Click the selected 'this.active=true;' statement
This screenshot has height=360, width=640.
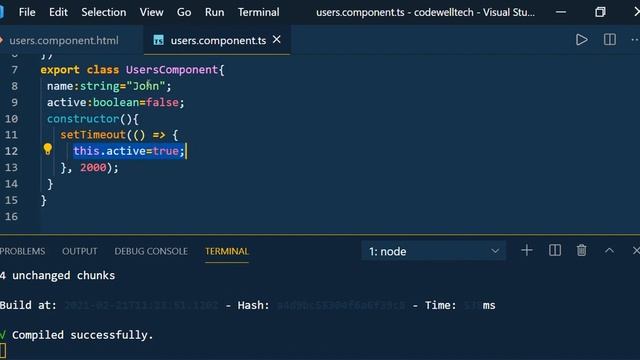point(129,151)
